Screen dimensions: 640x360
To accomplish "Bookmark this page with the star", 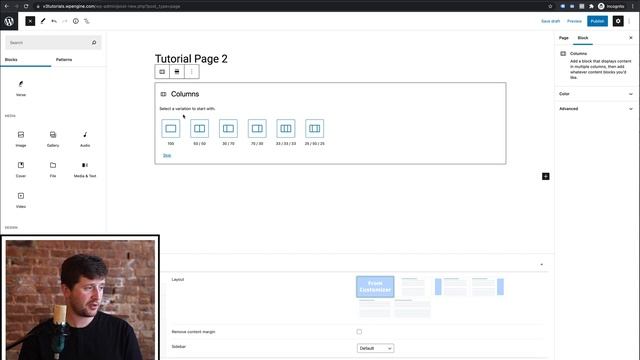I will 550,6.
